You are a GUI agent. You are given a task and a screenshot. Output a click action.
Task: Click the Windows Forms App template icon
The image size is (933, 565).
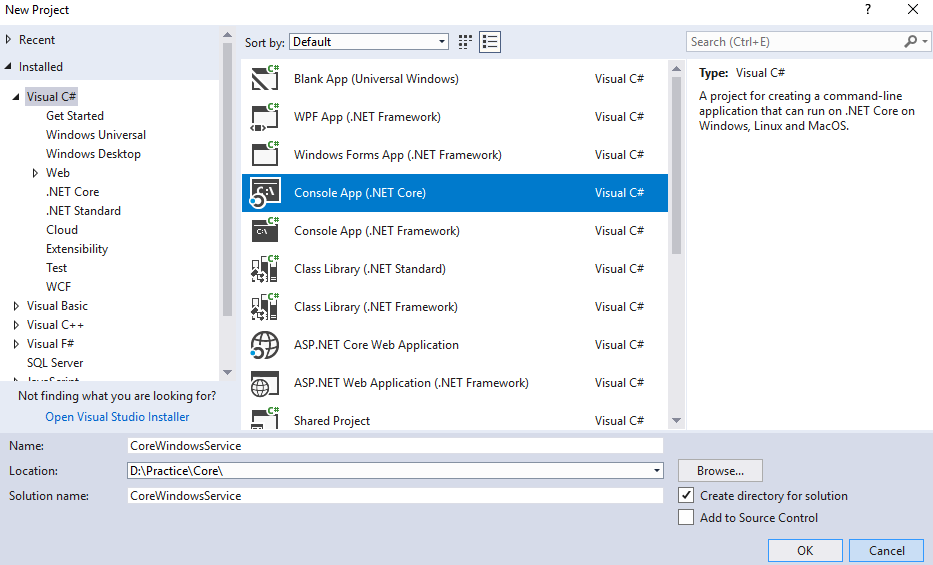tap(265, 155)
